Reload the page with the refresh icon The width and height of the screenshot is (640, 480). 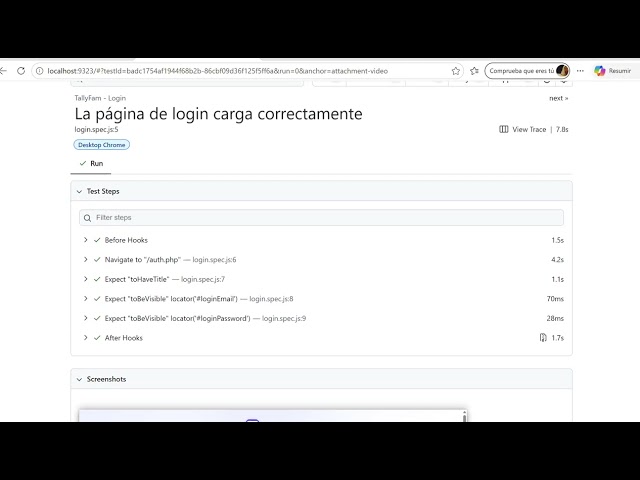pos(21,71)
